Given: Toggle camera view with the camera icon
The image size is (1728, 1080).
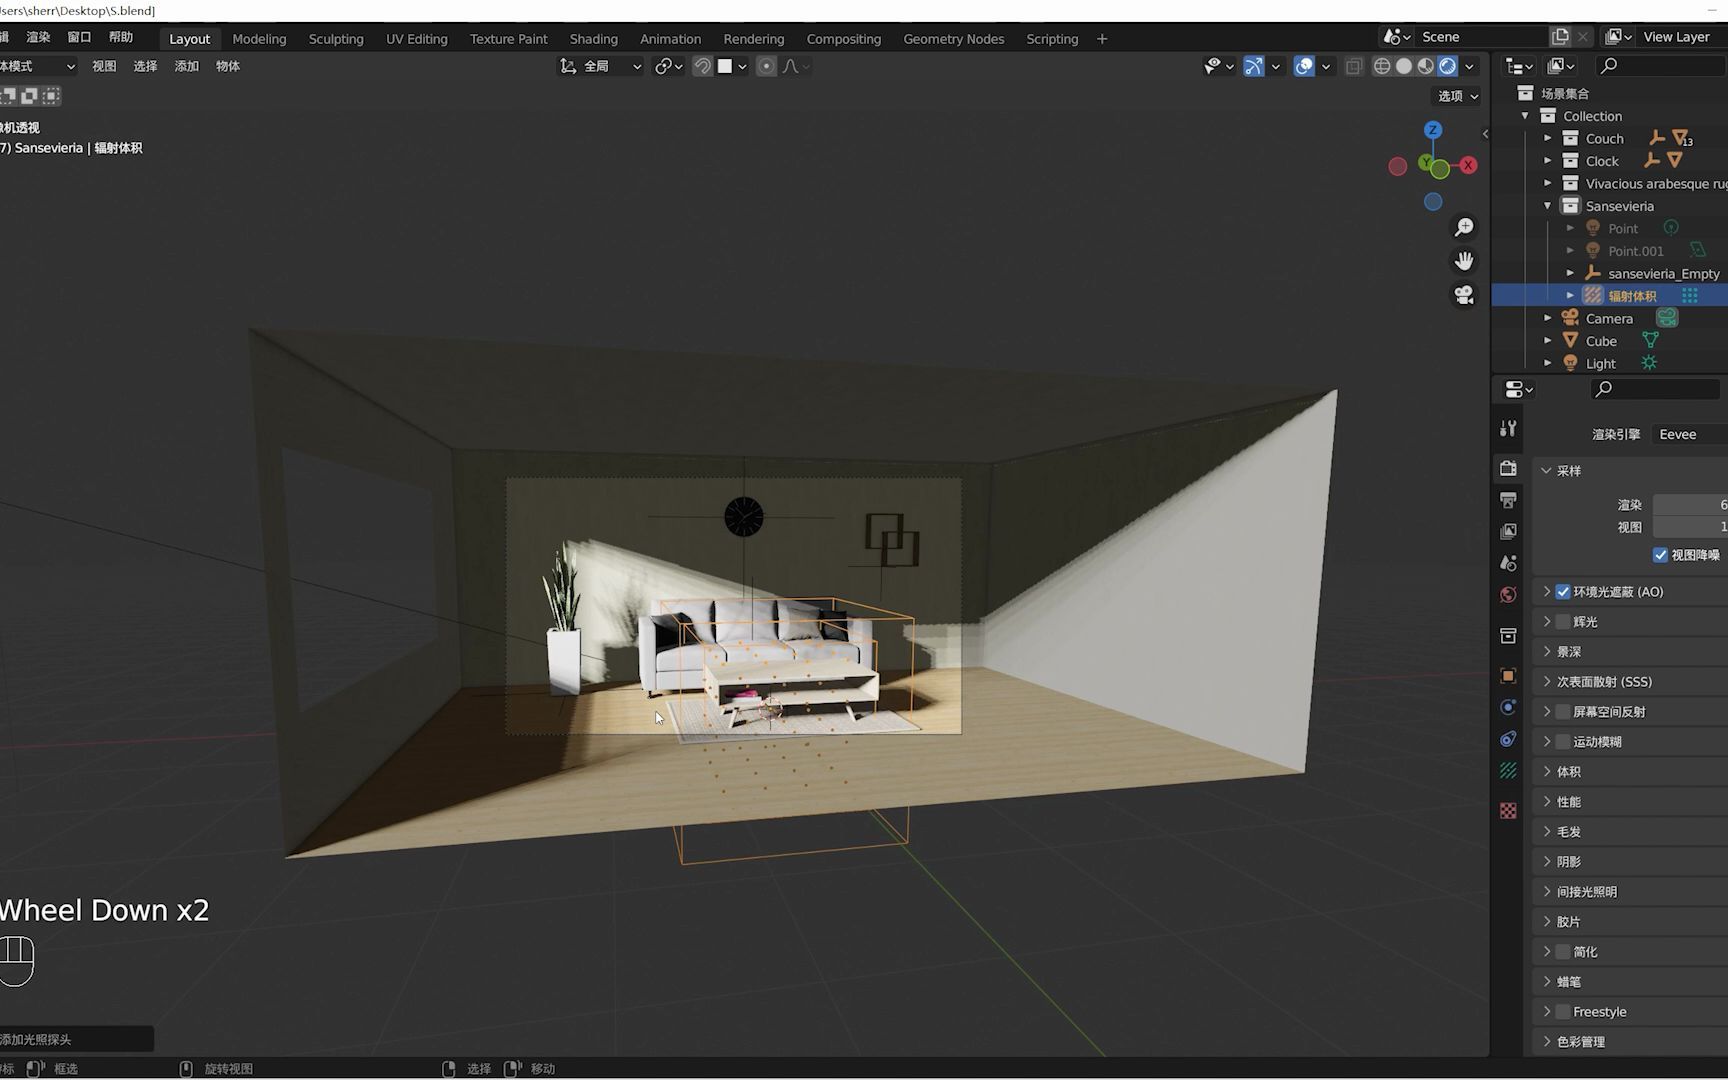Looking at the screenshot, I should coord(1464,295).
